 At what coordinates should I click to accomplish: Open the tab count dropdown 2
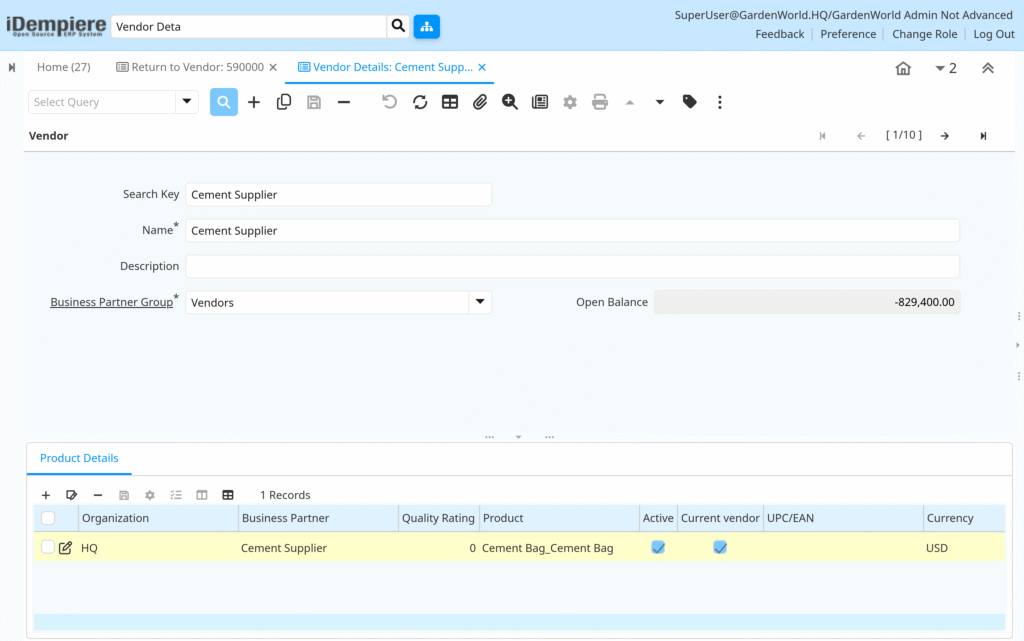click(x=946, y=68)
